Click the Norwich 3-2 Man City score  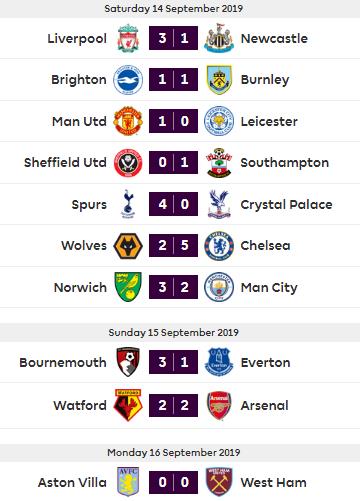tap(173, 287)
